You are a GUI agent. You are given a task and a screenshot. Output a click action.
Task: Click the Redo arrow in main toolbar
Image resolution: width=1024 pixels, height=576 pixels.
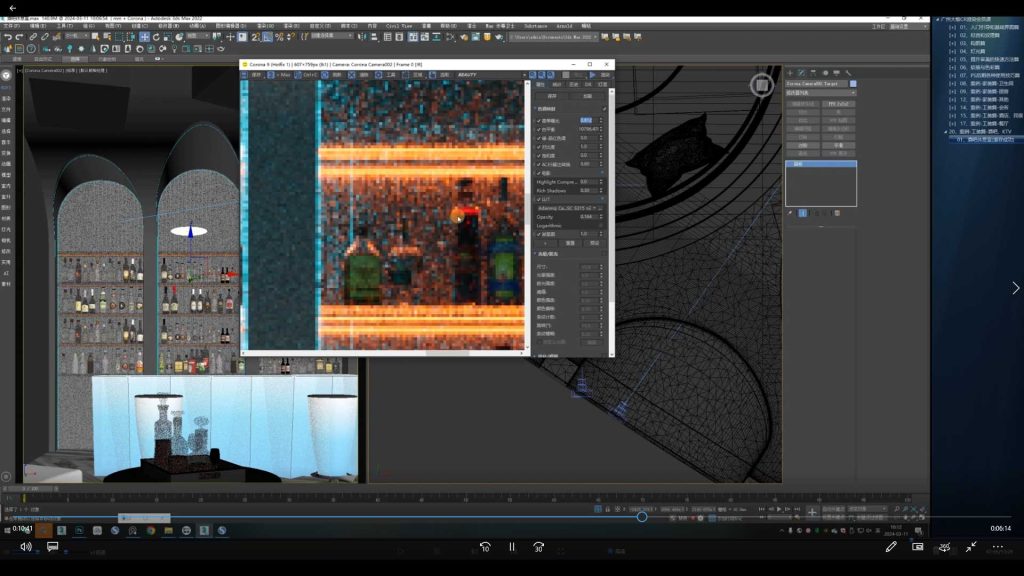pos(20,37)
